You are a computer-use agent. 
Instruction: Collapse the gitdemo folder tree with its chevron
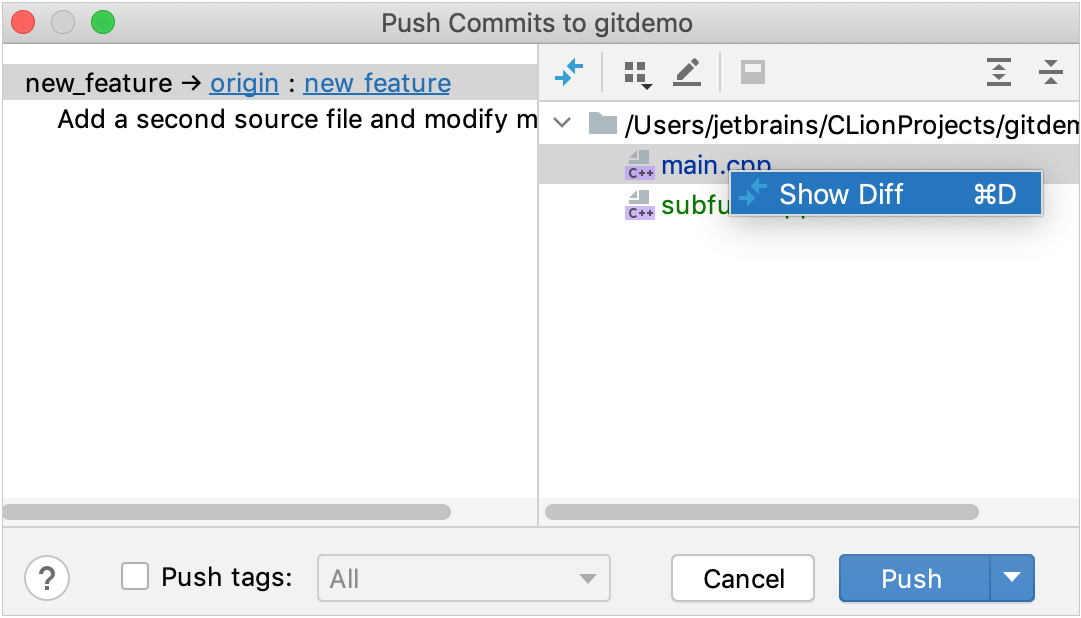(562, 124)
